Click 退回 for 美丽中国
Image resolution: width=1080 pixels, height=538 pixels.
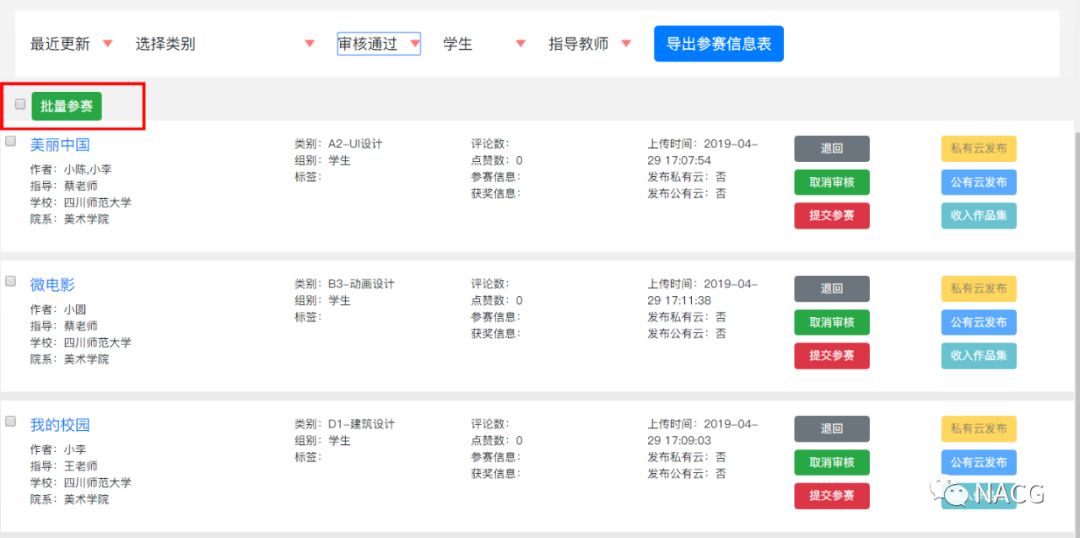pyautogui.click(x=832, y=149)
